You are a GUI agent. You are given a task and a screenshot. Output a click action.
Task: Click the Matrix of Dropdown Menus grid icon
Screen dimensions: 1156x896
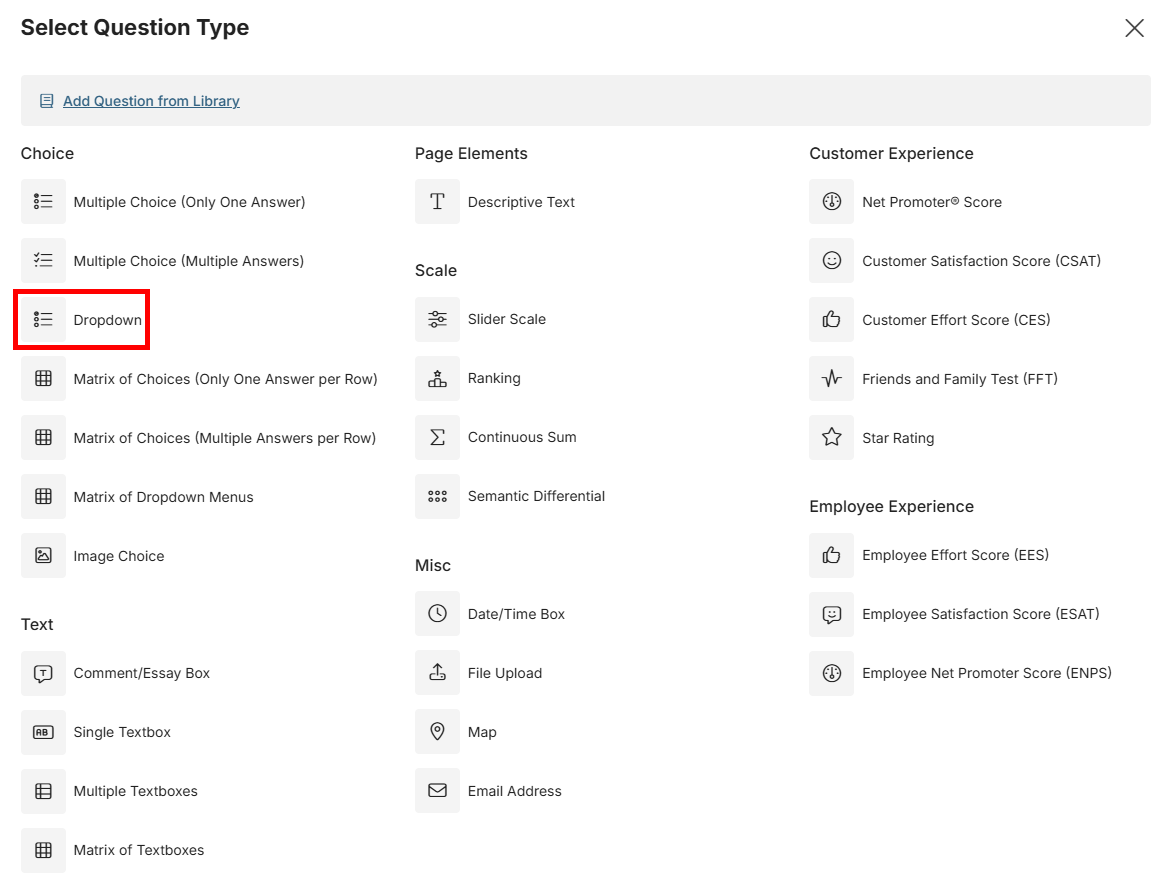(43, 496)
